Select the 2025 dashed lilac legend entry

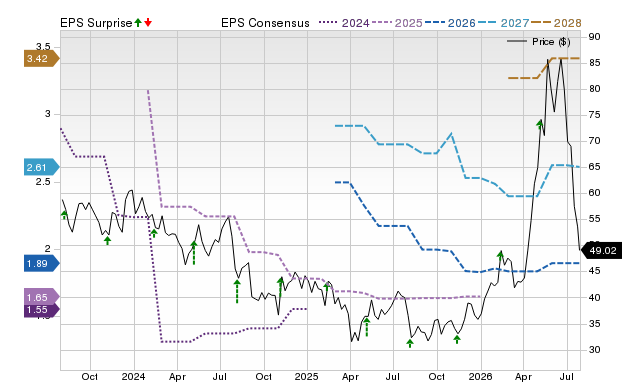pyautogui.click(x=397, y=23)
